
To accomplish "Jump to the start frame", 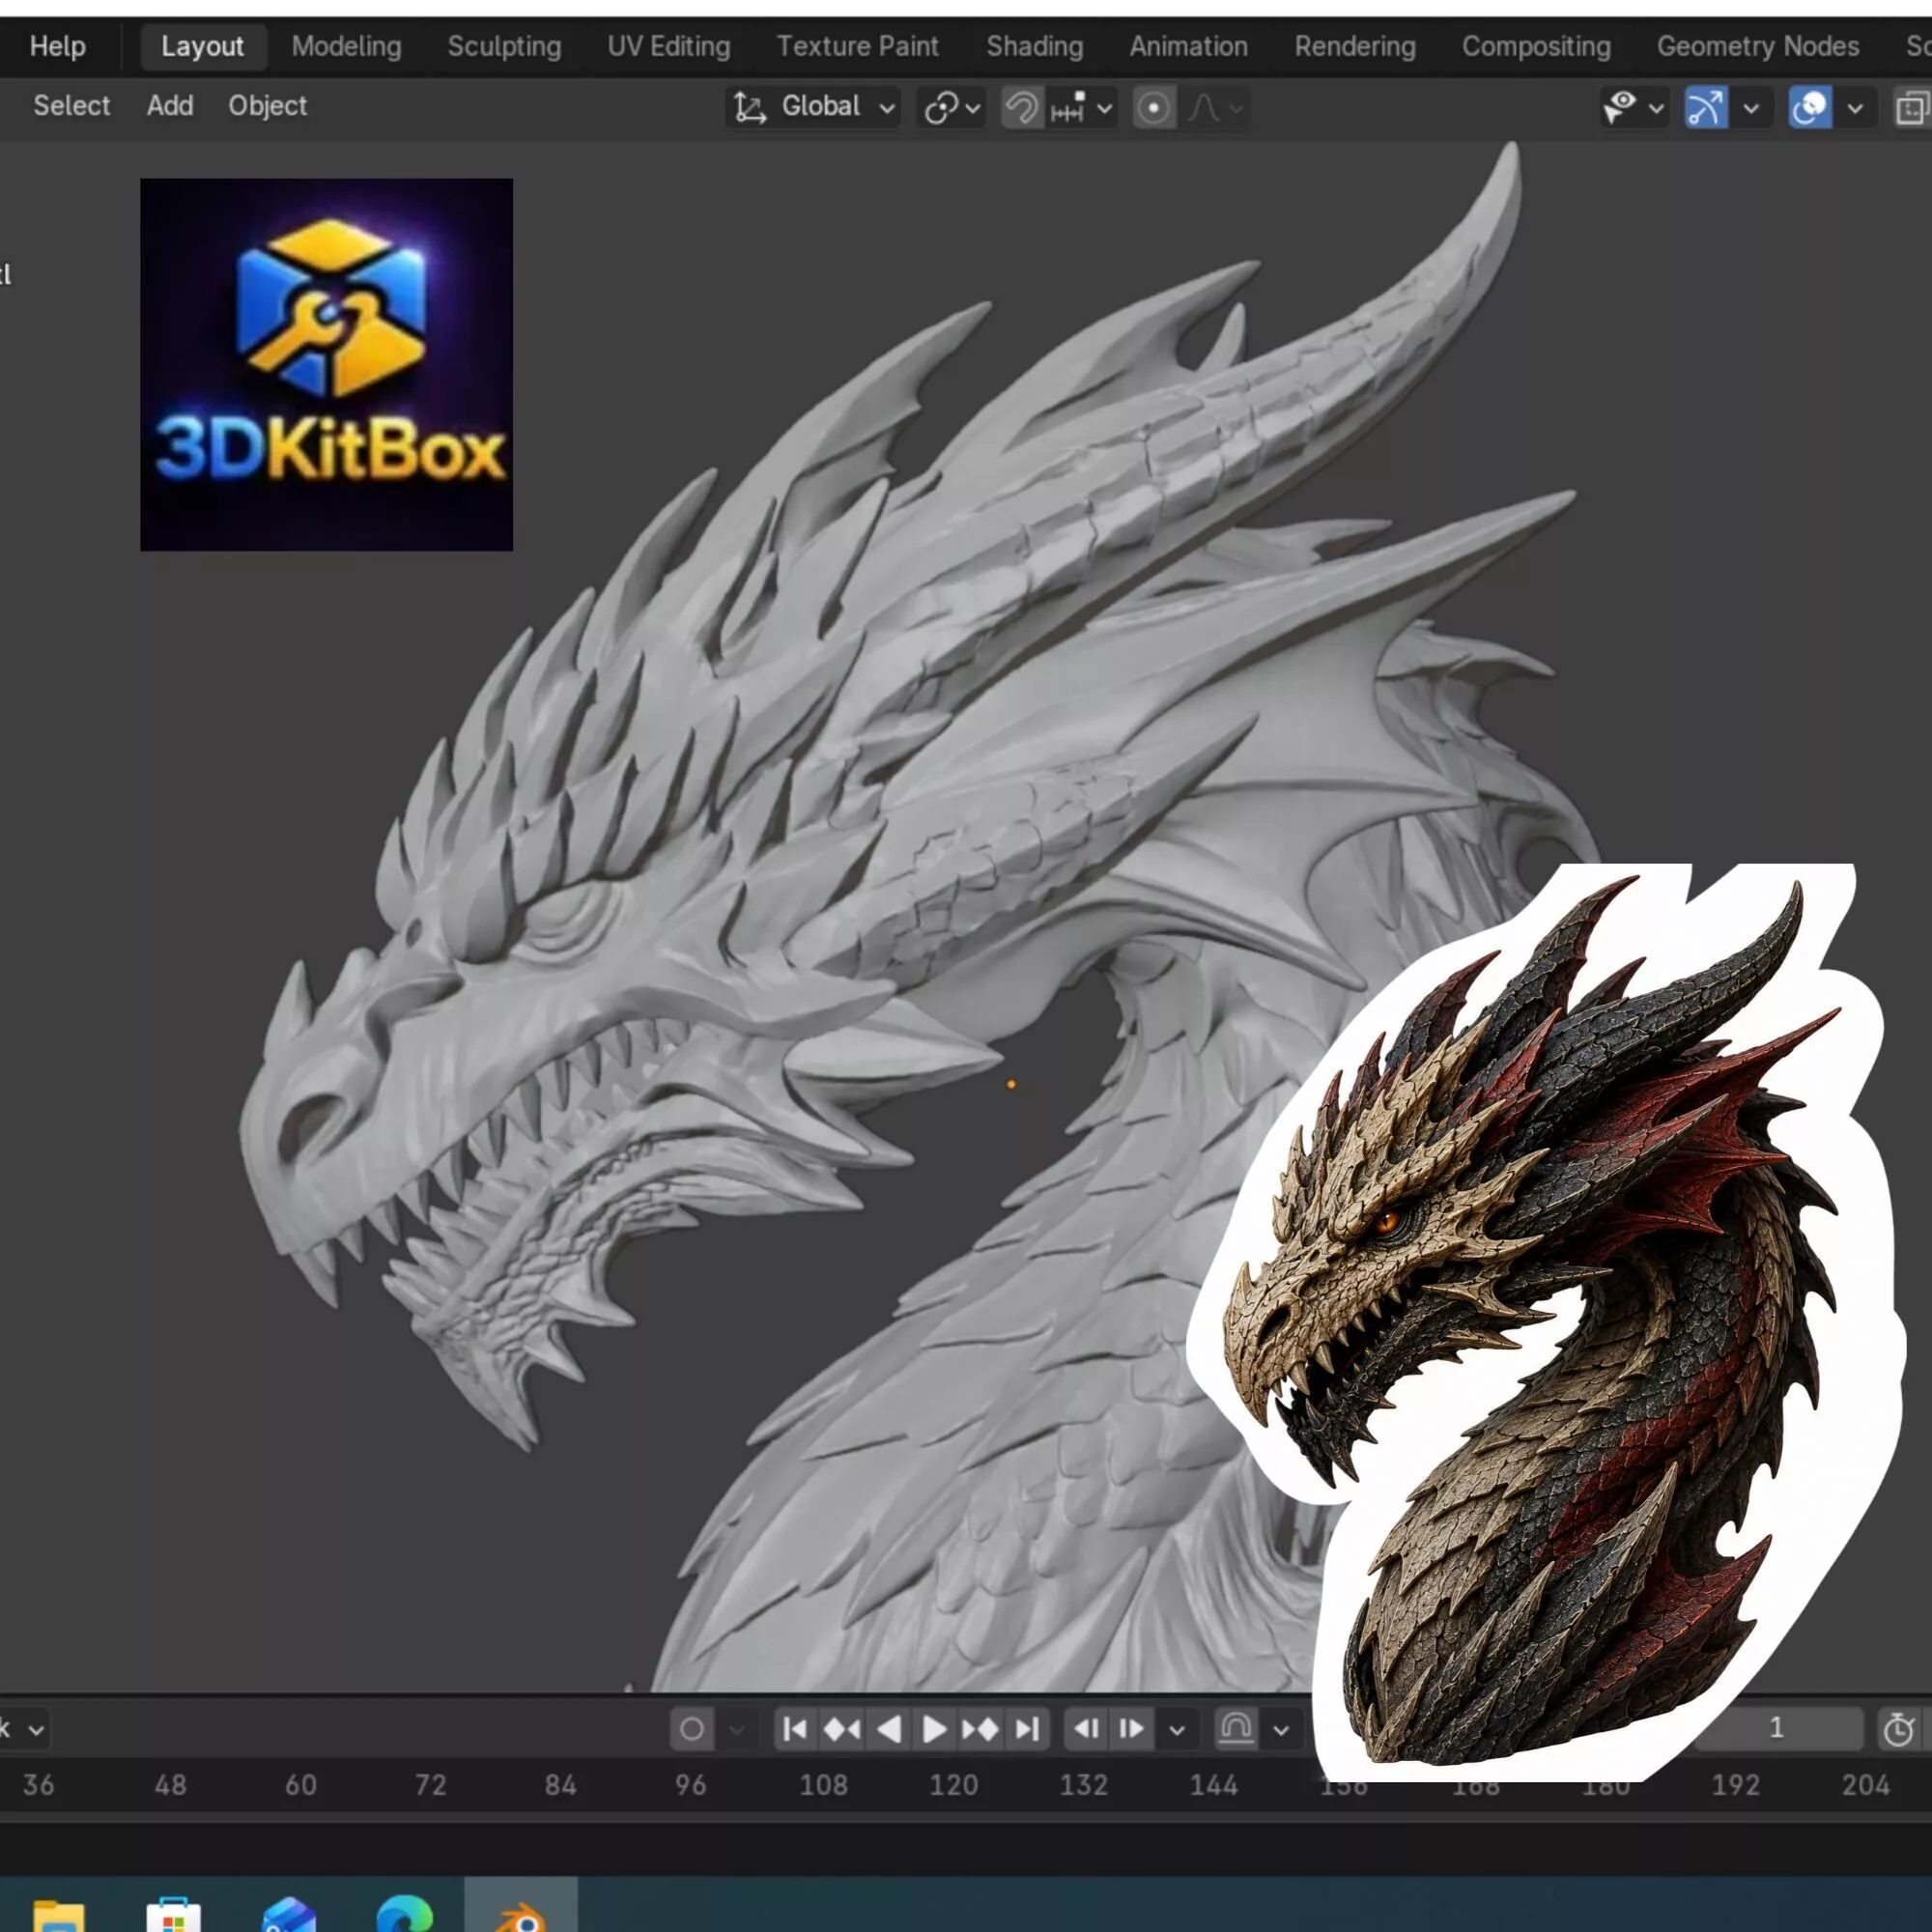I will pos(796,1729).
